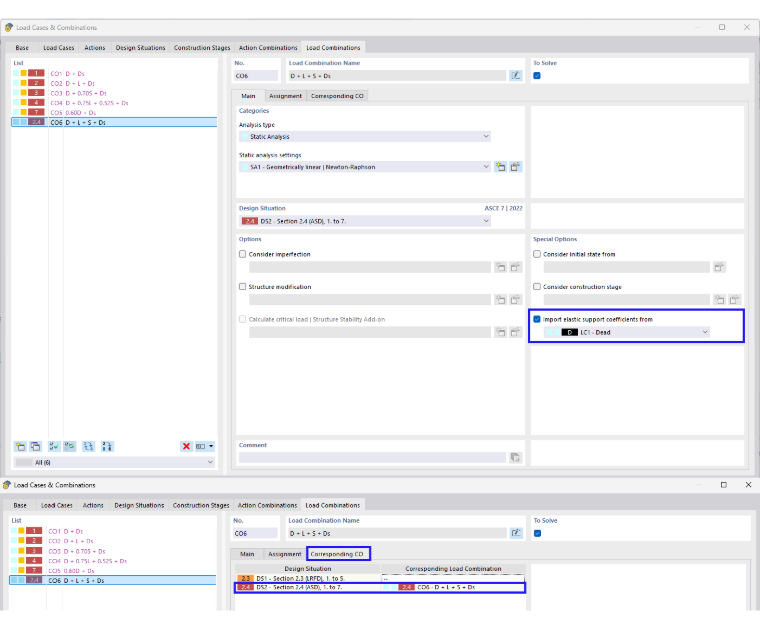Open Construction Stages tab in lower window
Image resolution: width=760 pixels, height=629 pixels.
pos(201,505)
